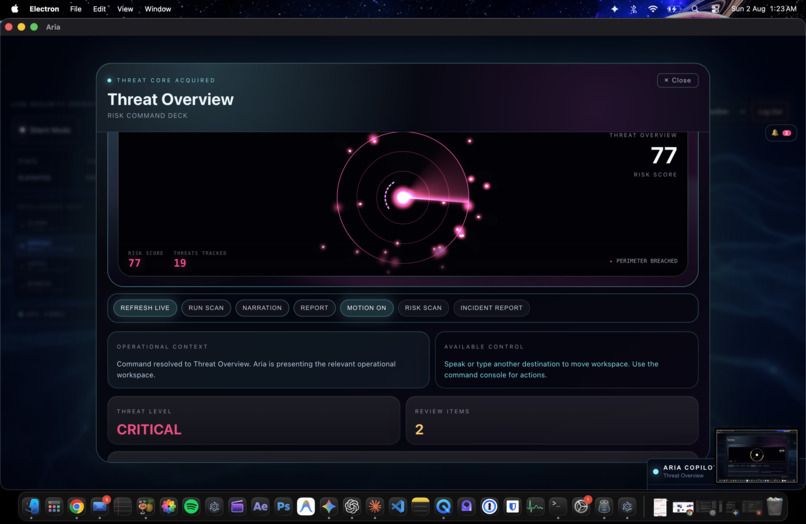Click the Report button
The image size is (806, 524).
pos(315,308)
